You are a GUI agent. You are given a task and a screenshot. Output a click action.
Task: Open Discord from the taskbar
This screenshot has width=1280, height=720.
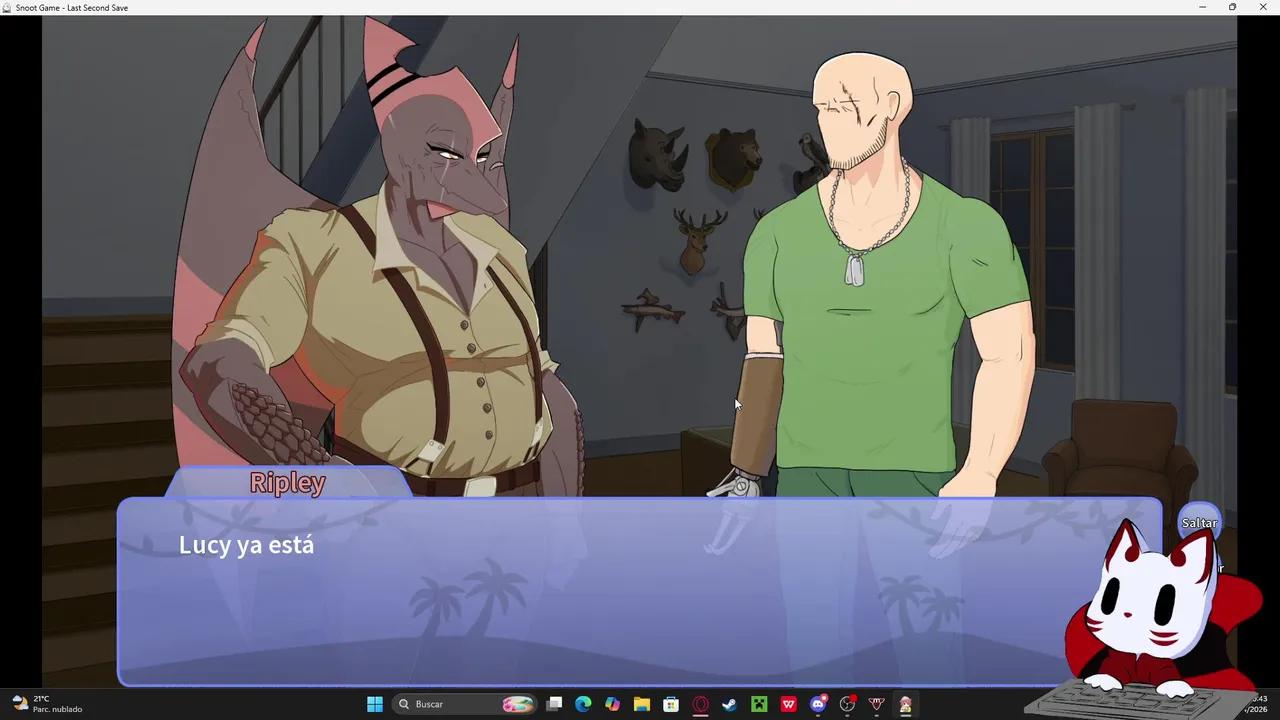[x=818, y=704]
